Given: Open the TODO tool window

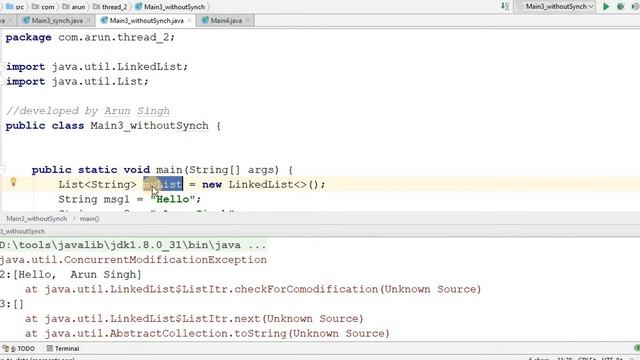Looking at the screenshot, I should coord(19,349).
